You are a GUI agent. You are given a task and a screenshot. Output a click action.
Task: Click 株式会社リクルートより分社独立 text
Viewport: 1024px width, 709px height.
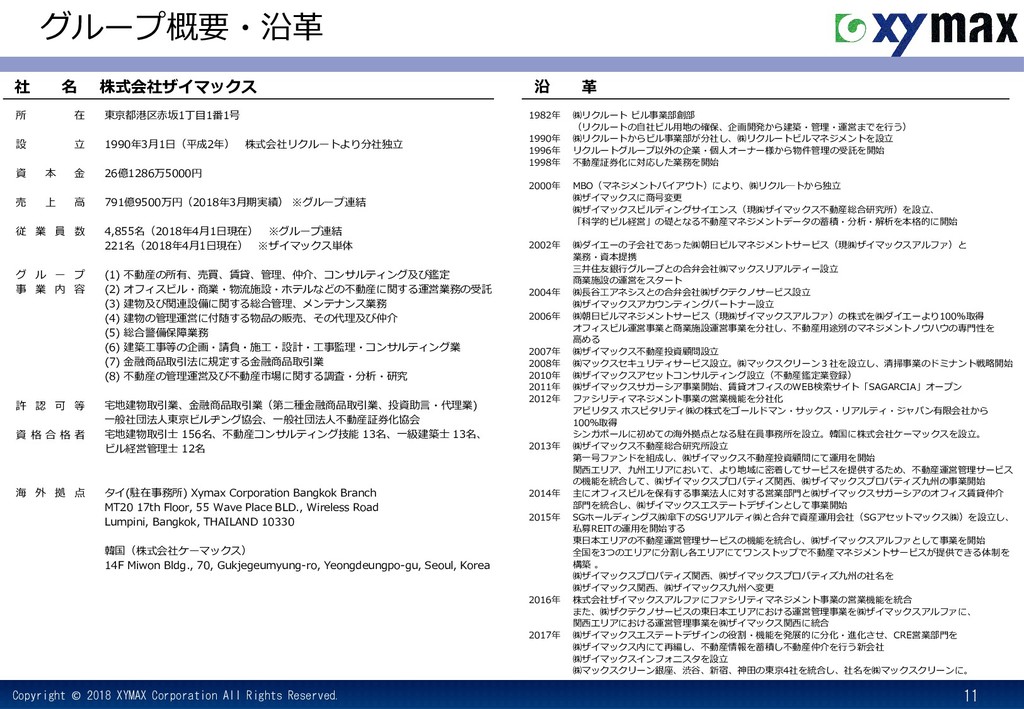click(324, 144)
